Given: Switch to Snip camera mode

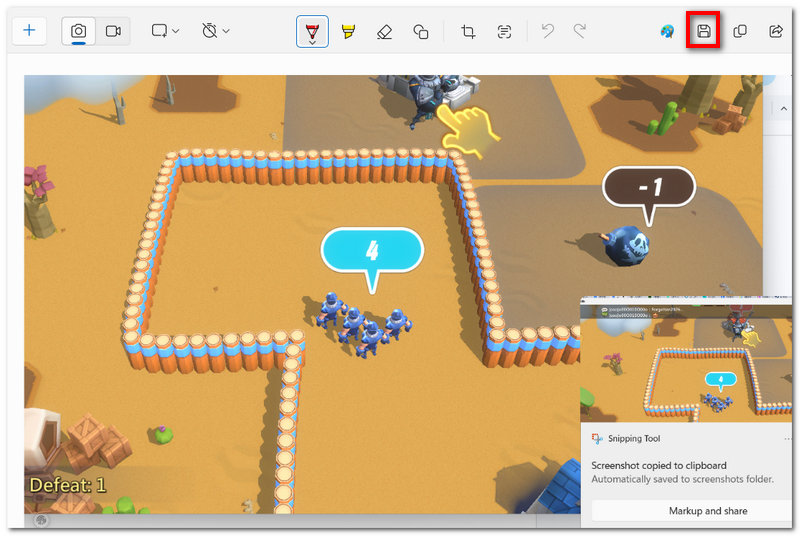Looking at the screenshot, I should coord(79,31).
